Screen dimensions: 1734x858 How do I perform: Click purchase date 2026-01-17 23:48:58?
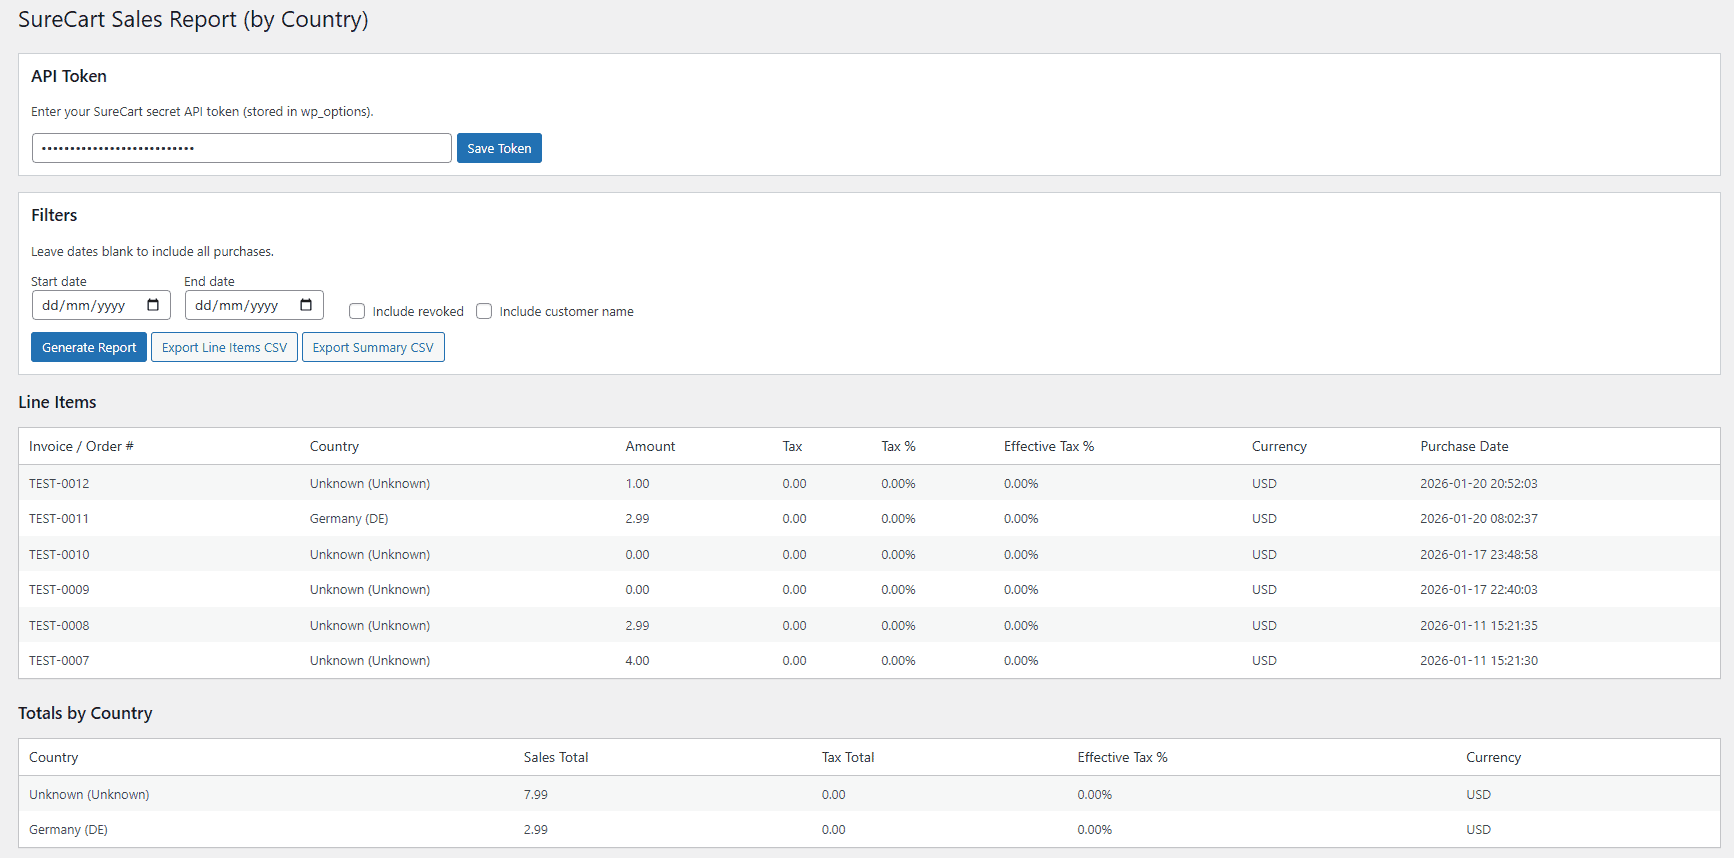(x=1479, y=554)
